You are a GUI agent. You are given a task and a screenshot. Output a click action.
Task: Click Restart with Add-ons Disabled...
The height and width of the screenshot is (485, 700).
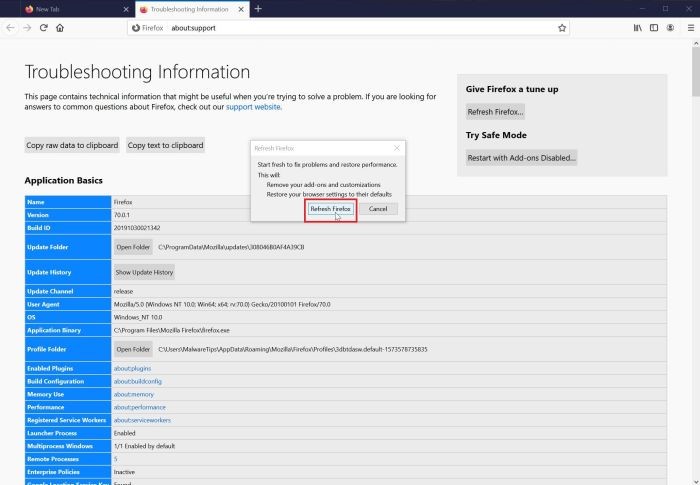pyautogui.click(x=521, y=158)
